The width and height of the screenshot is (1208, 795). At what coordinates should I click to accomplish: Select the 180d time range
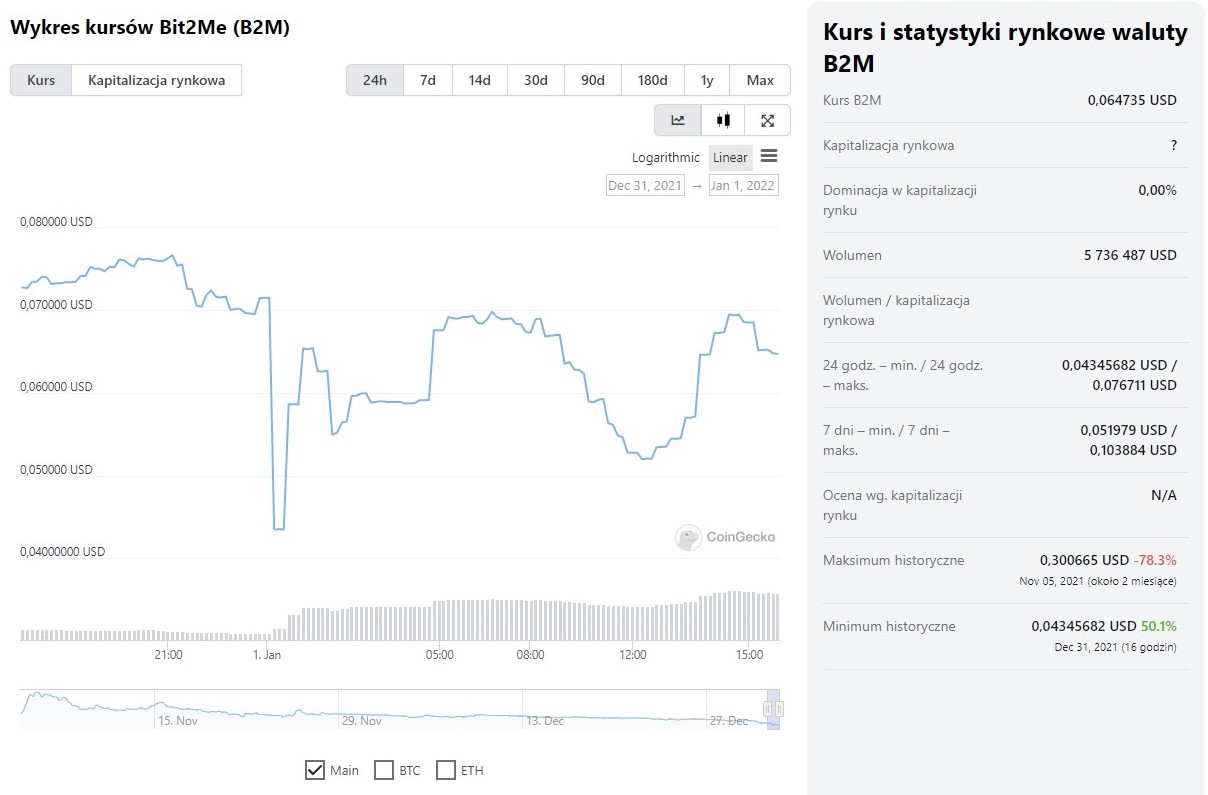pos(653,80)
